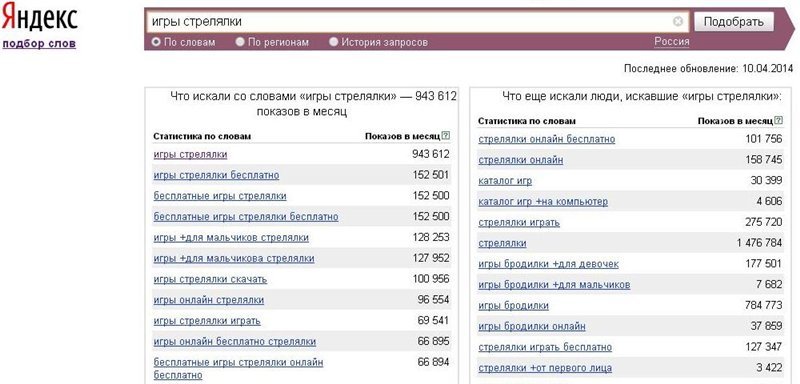800x384 pixels.
Task: Open the 'Россия' region selector
Action: tap(671, 42)
